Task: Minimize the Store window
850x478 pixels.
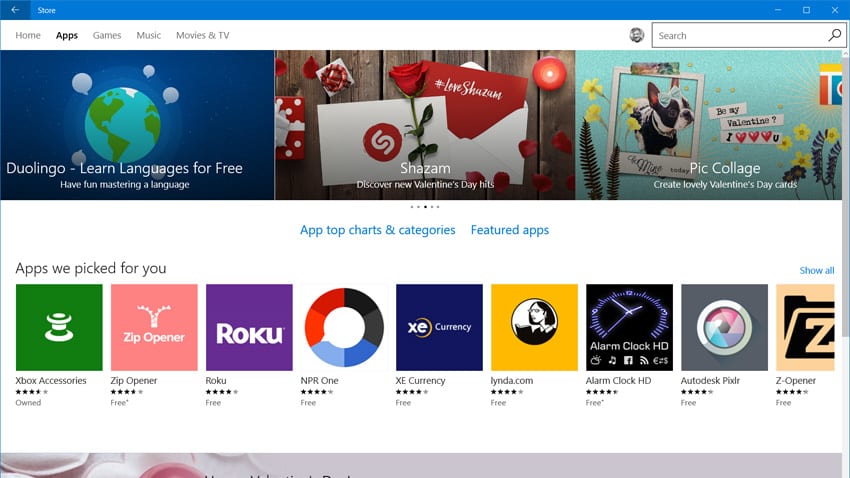Action: [x=778, y=10]
